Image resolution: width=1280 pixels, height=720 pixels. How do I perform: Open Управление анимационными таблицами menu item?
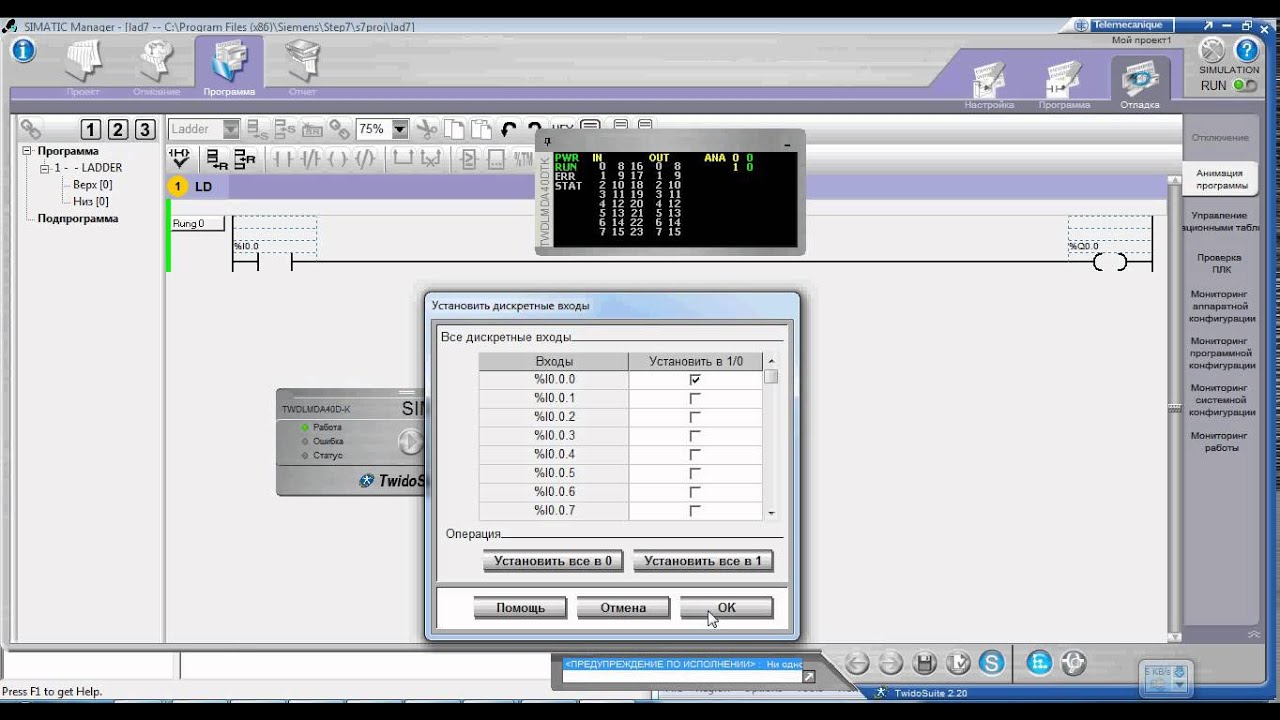click(1220, 221)
